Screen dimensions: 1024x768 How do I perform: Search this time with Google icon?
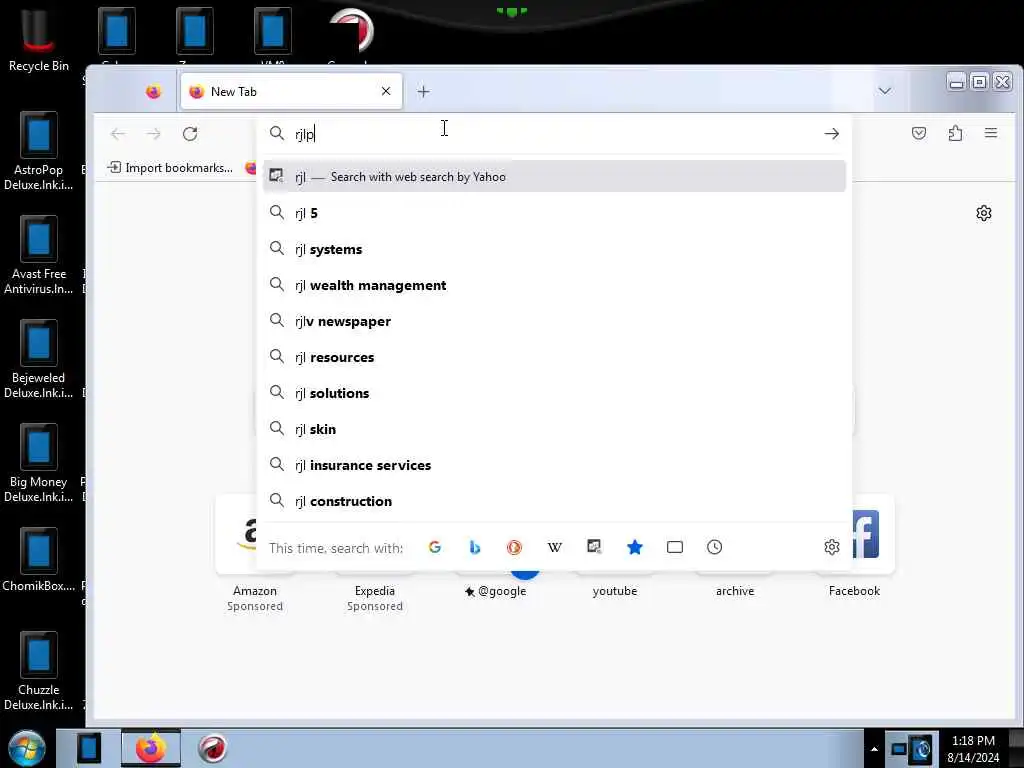point(435,547)
